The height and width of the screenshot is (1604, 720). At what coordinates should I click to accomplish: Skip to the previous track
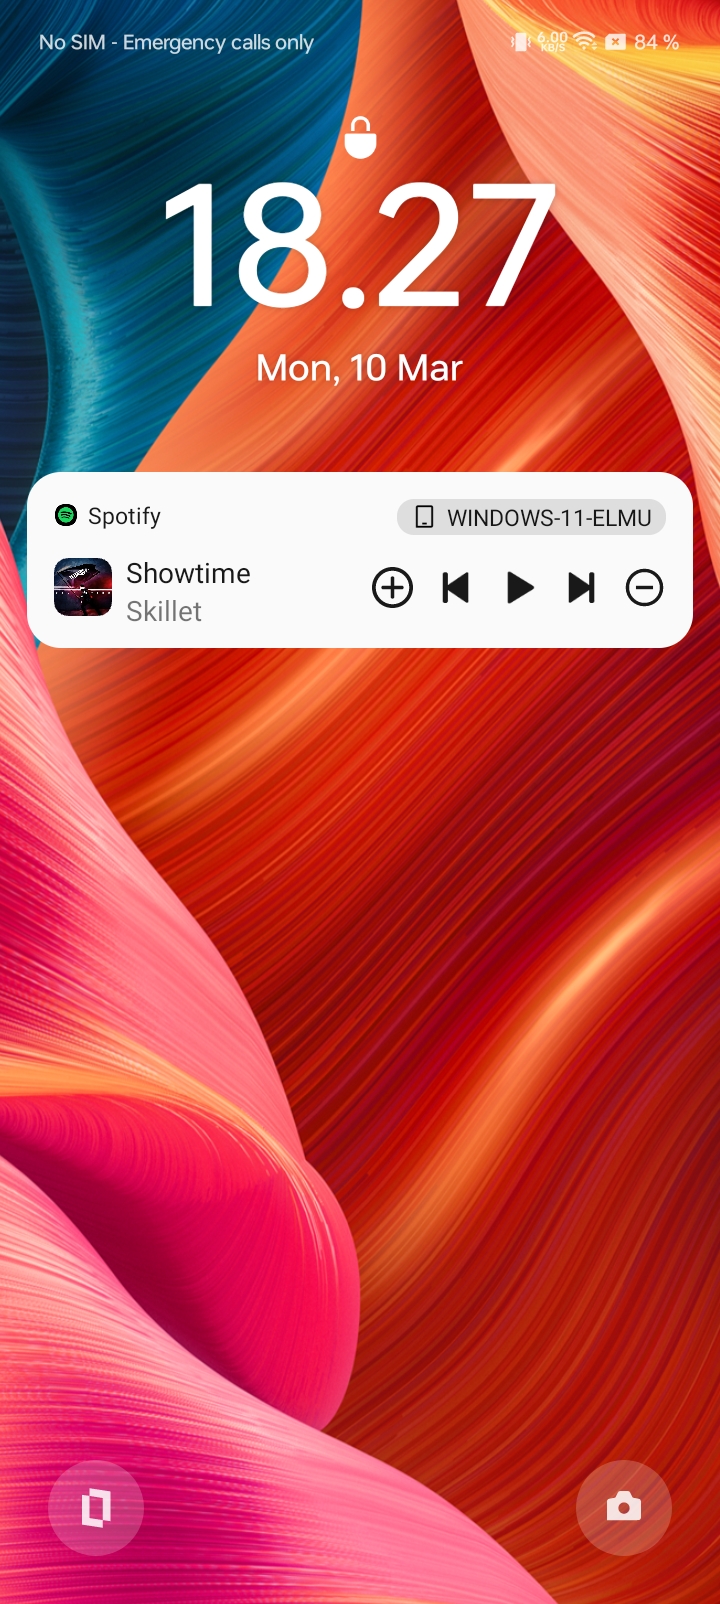(x=456, y=588)
